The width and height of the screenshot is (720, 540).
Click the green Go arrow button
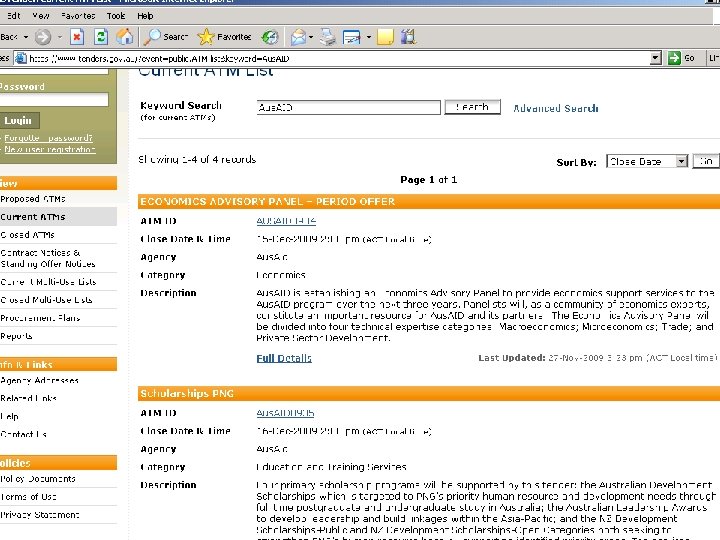[x=681, y=58]
